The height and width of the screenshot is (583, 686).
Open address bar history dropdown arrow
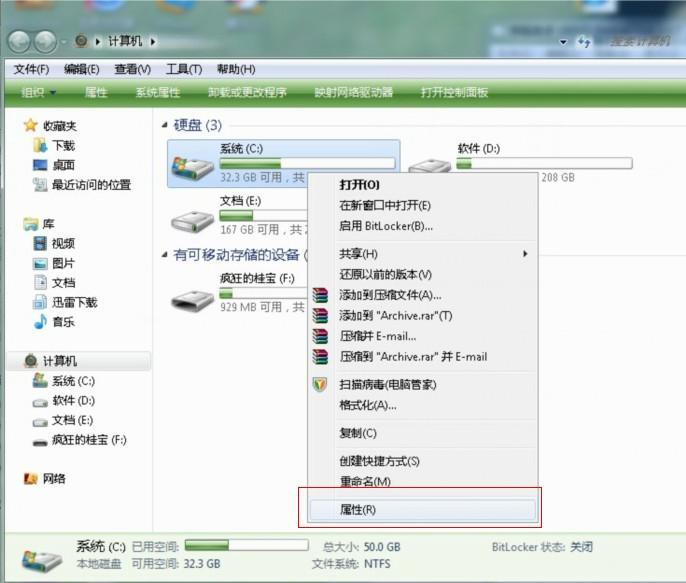click(563, 42)
